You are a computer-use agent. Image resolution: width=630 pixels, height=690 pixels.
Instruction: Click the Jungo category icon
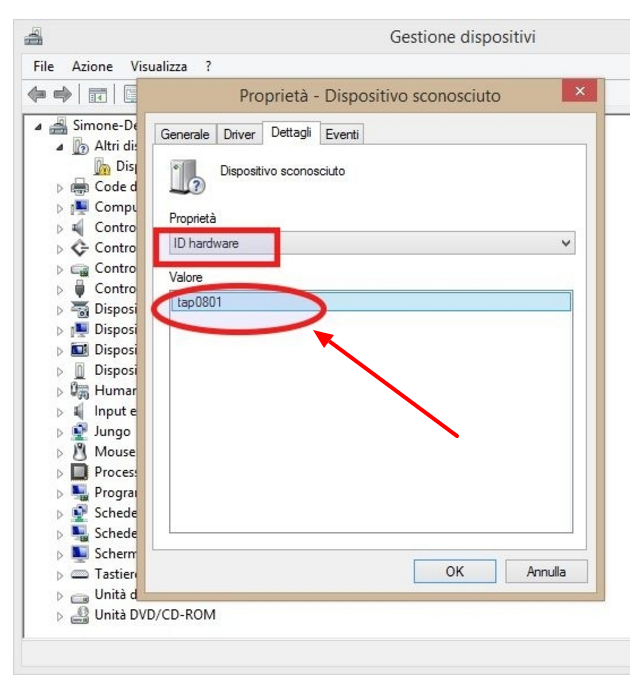[80, 431]
